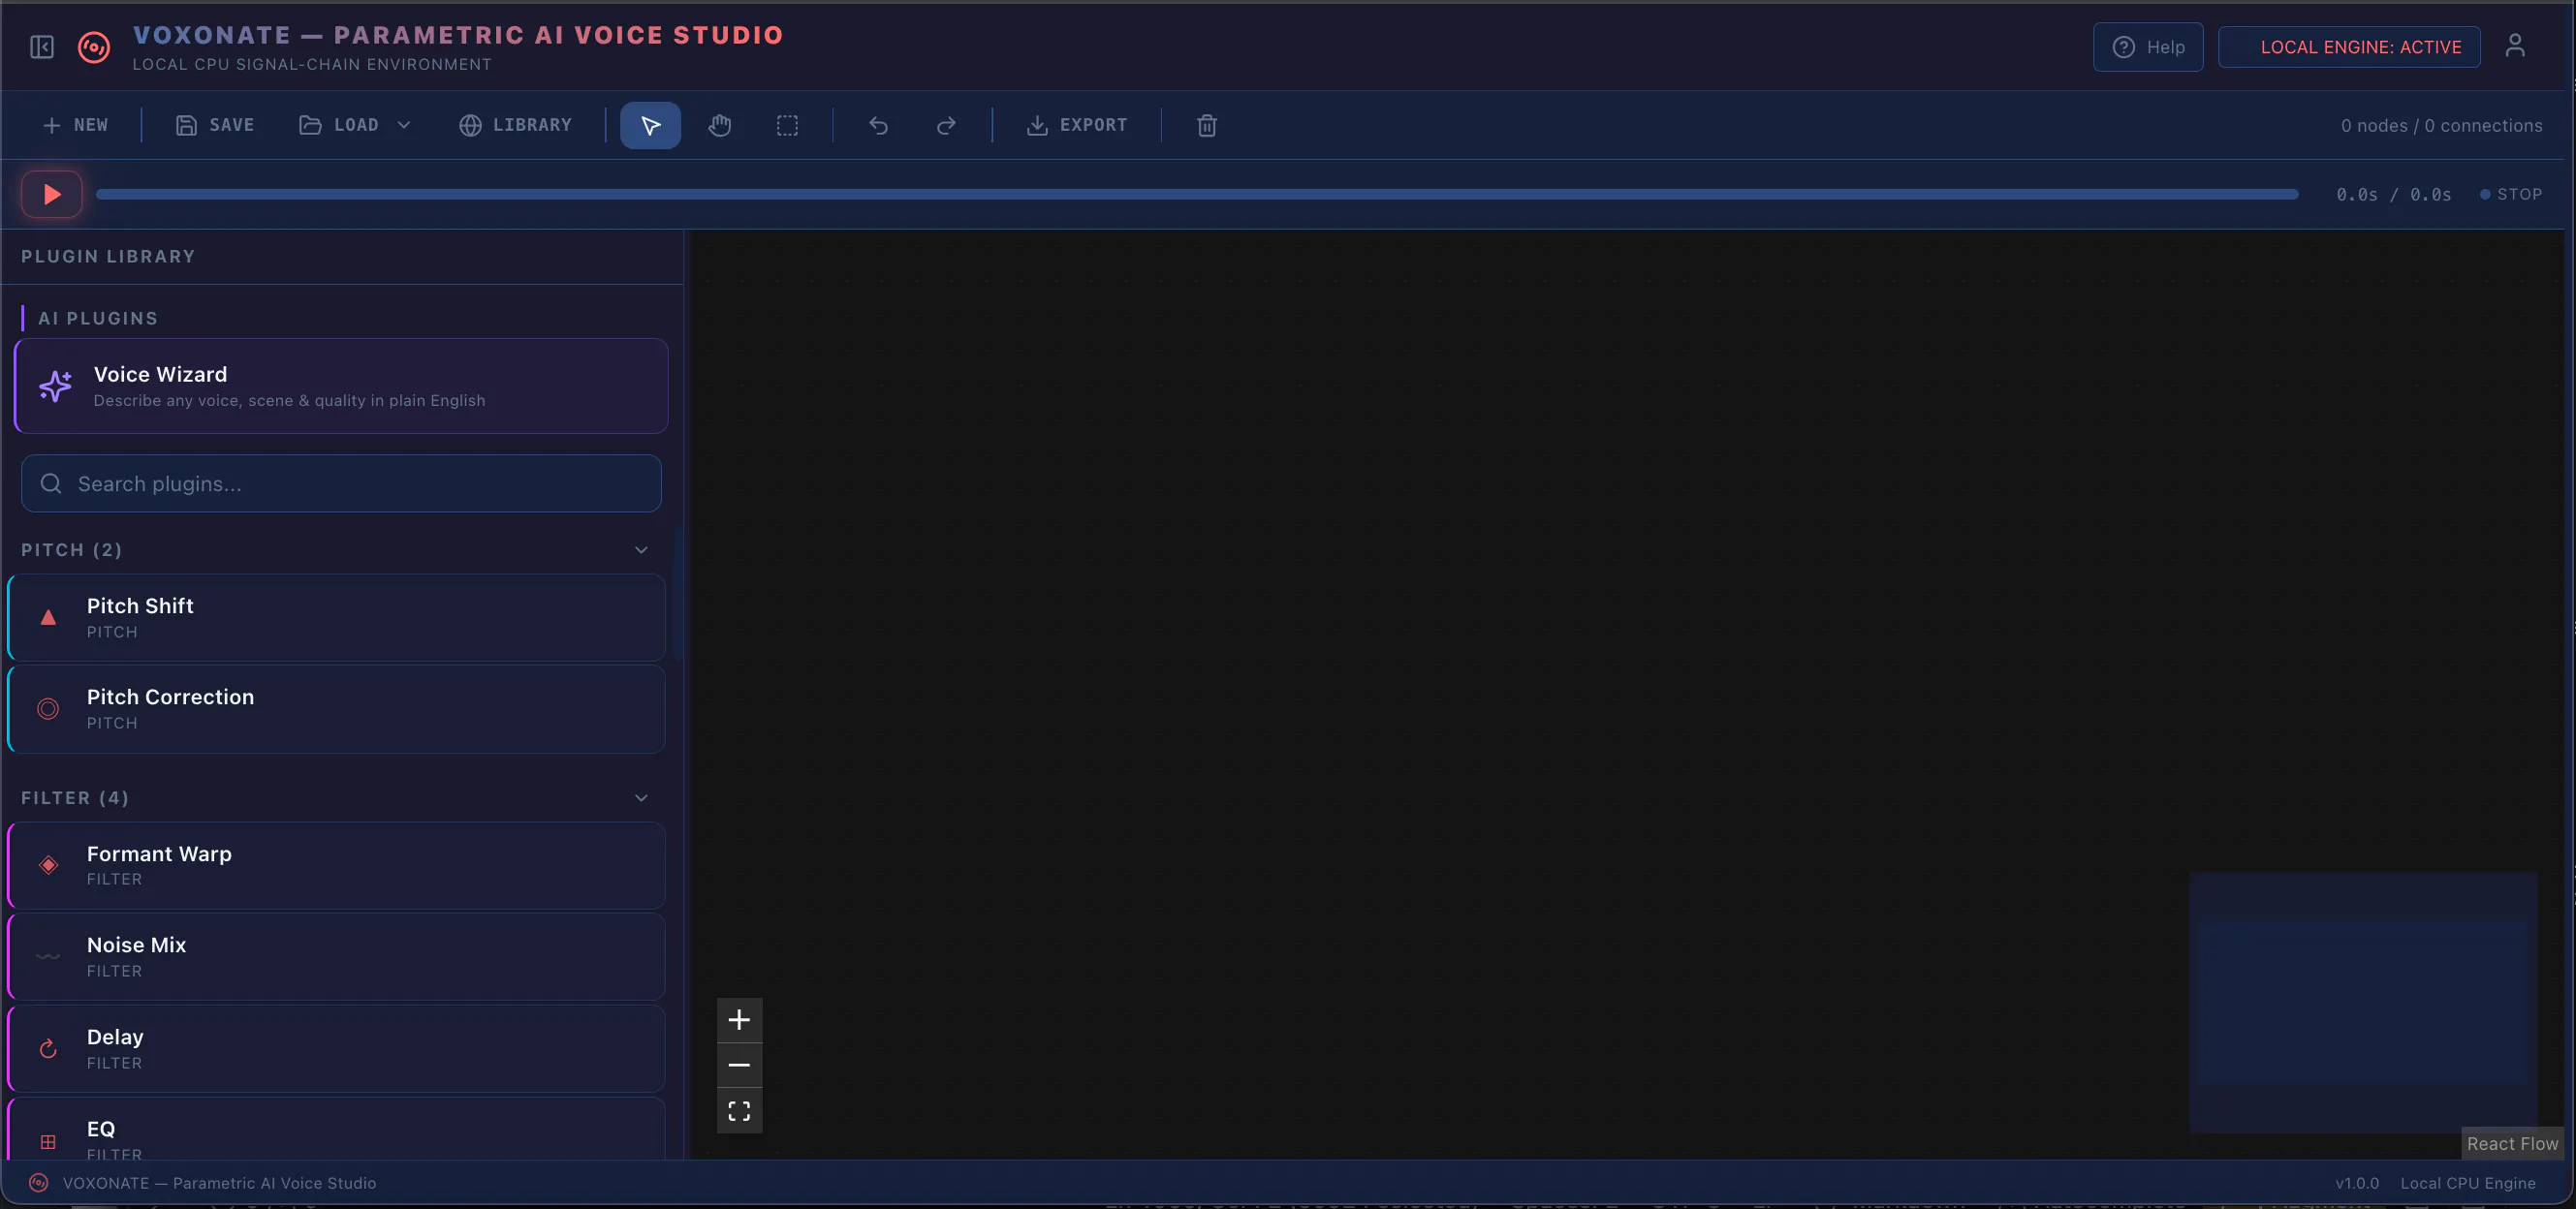Open the Help button
This screenshot has width=2576, height=1209.
pos(2148,47)
